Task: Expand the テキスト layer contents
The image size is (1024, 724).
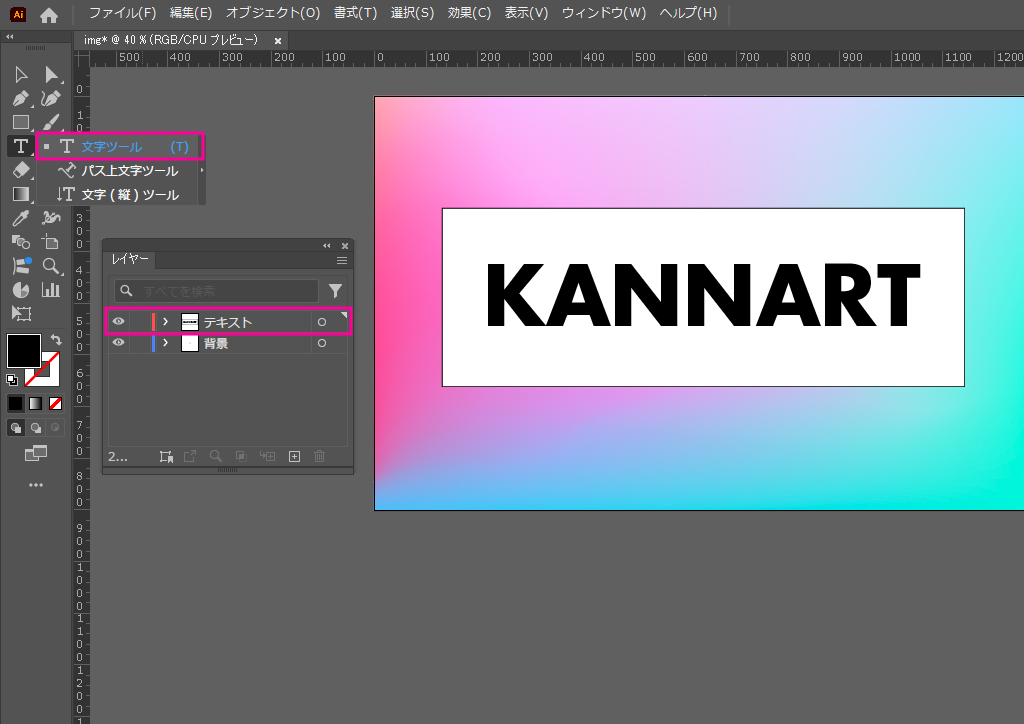Action: (x=165, y=322)
